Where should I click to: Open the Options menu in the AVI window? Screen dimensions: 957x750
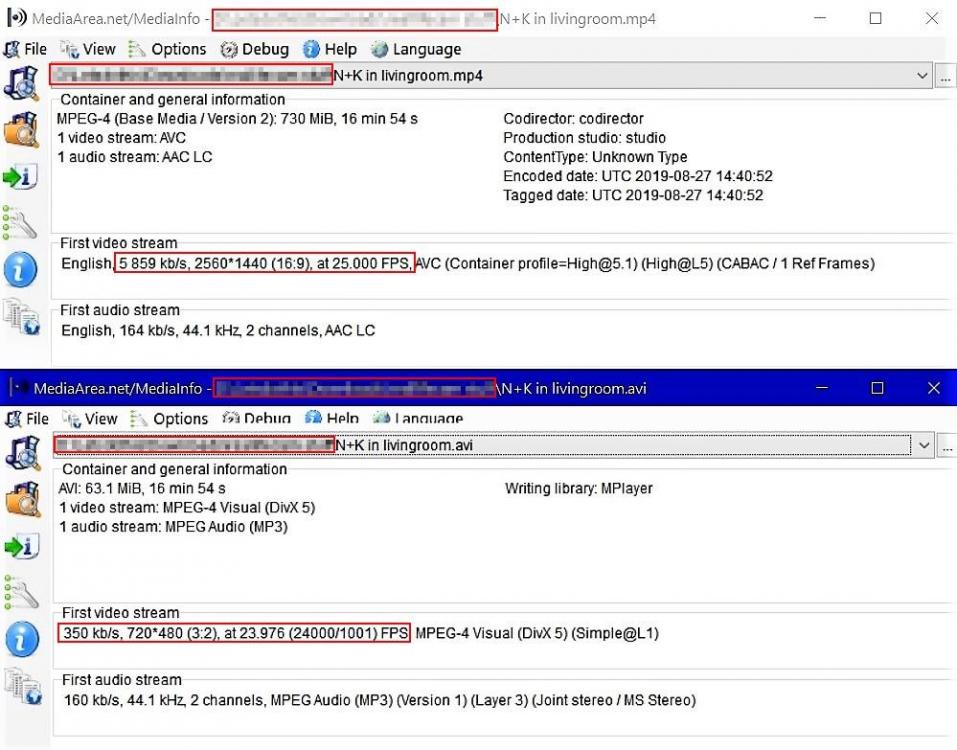170,419
